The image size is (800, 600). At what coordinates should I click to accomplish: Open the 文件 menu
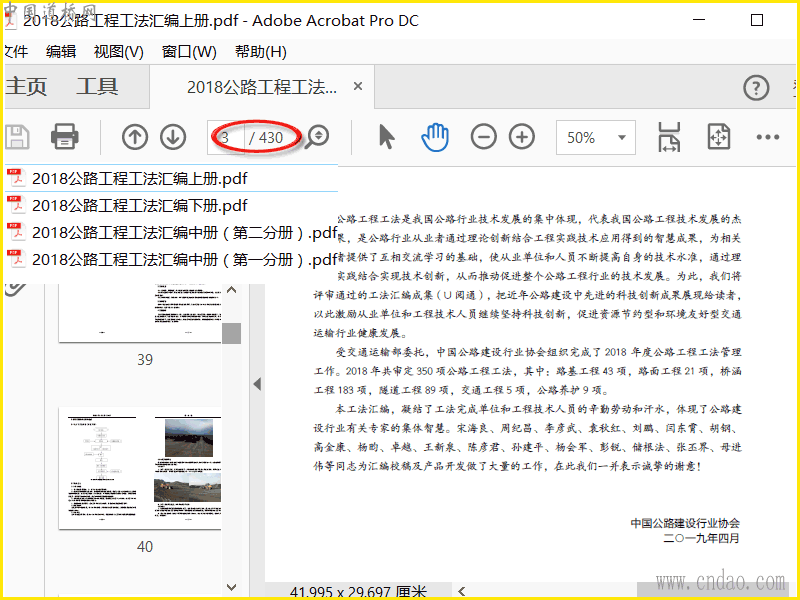click(x=16, y=52)
